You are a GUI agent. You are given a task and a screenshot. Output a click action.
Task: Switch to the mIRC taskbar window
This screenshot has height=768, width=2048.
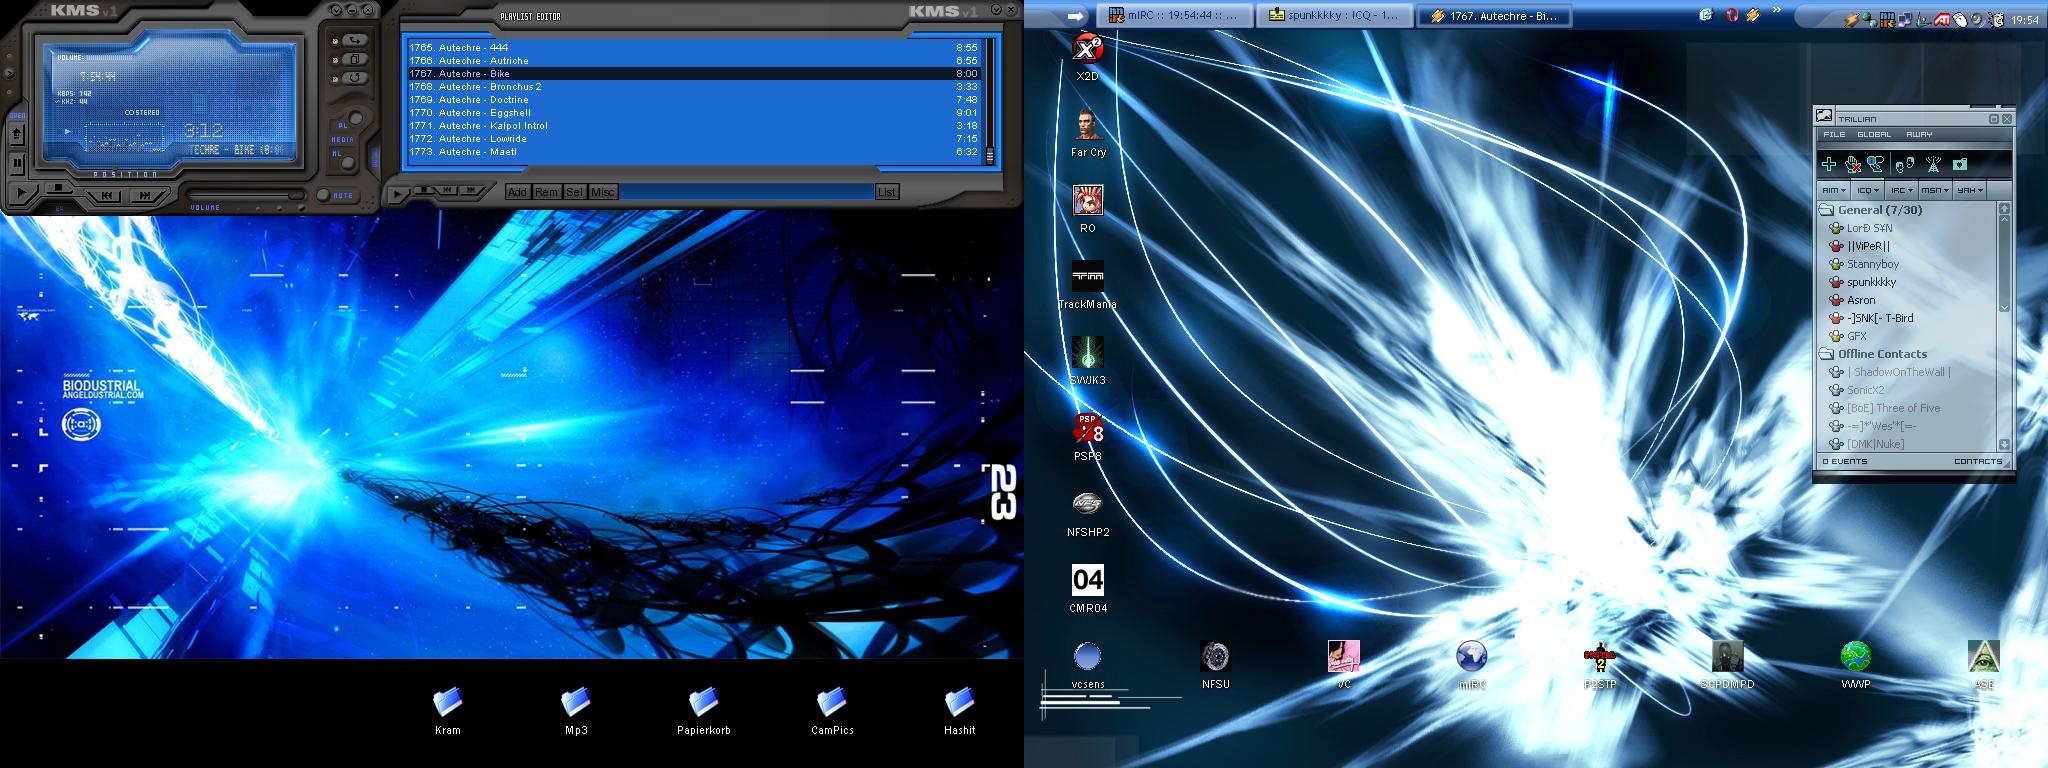click(1175, 16)
